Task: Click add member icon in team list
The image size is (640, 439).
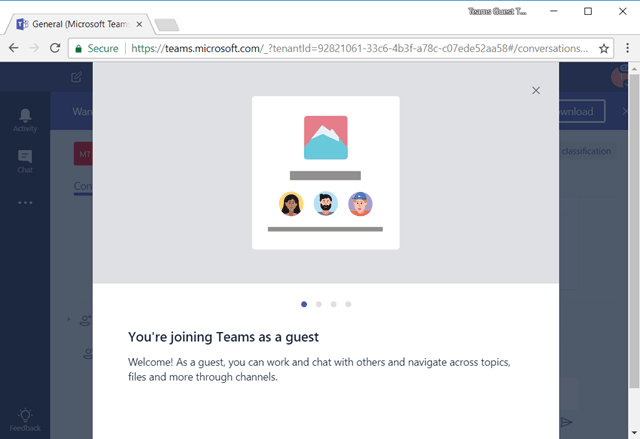Action: 85,321
